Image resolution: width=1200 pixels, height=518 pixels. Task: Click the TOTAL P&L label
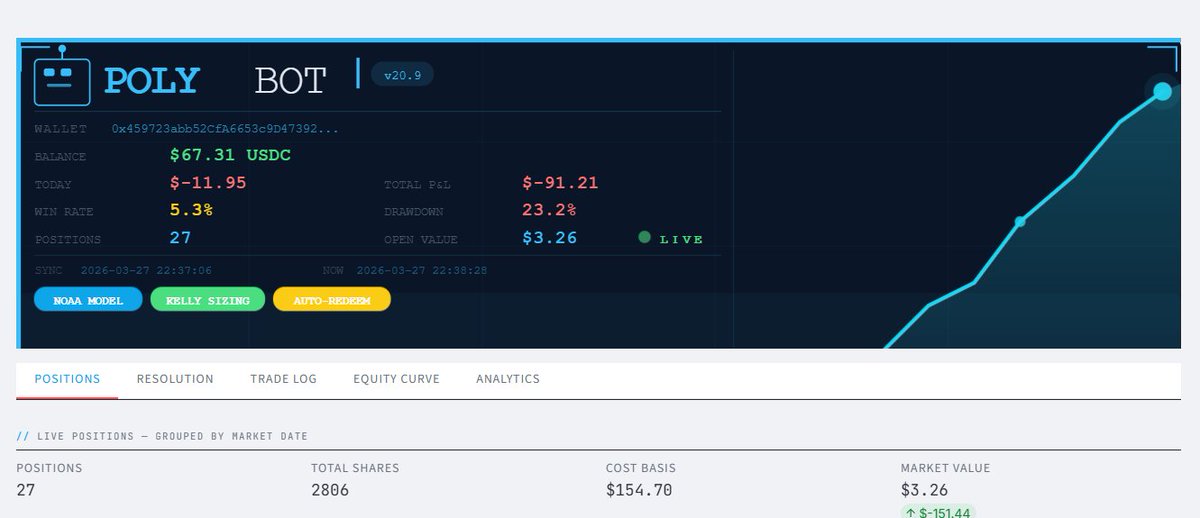(418, 185)
